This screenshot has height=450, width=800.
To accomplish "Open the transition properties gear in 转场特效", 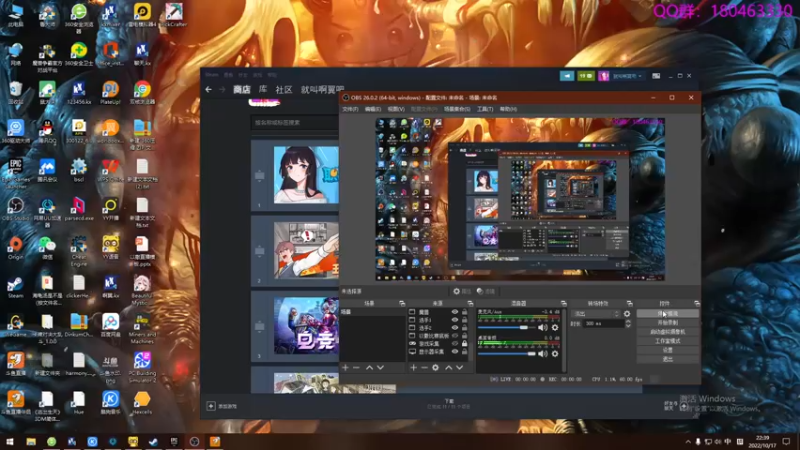I will (627, 314).
